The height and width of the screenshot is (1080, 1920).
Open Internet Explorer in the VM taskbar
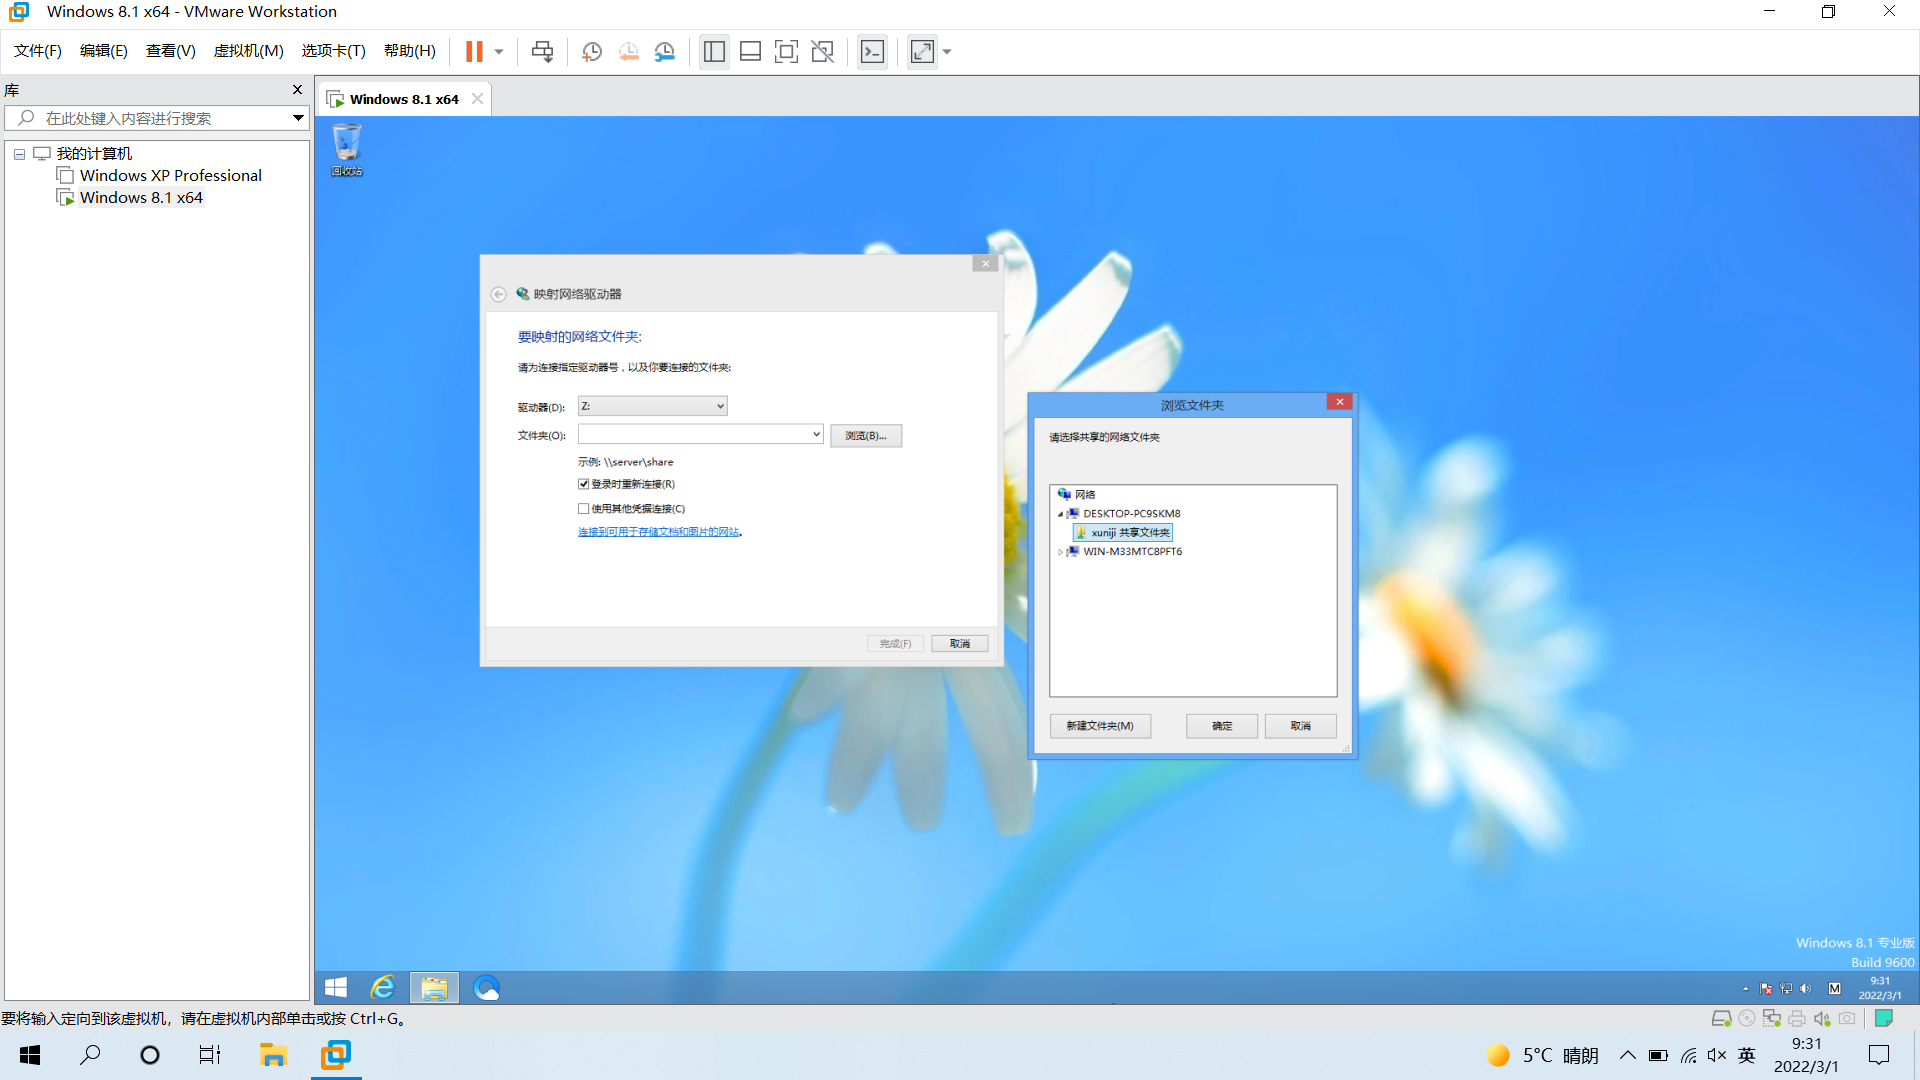click(x=382, y=988)
